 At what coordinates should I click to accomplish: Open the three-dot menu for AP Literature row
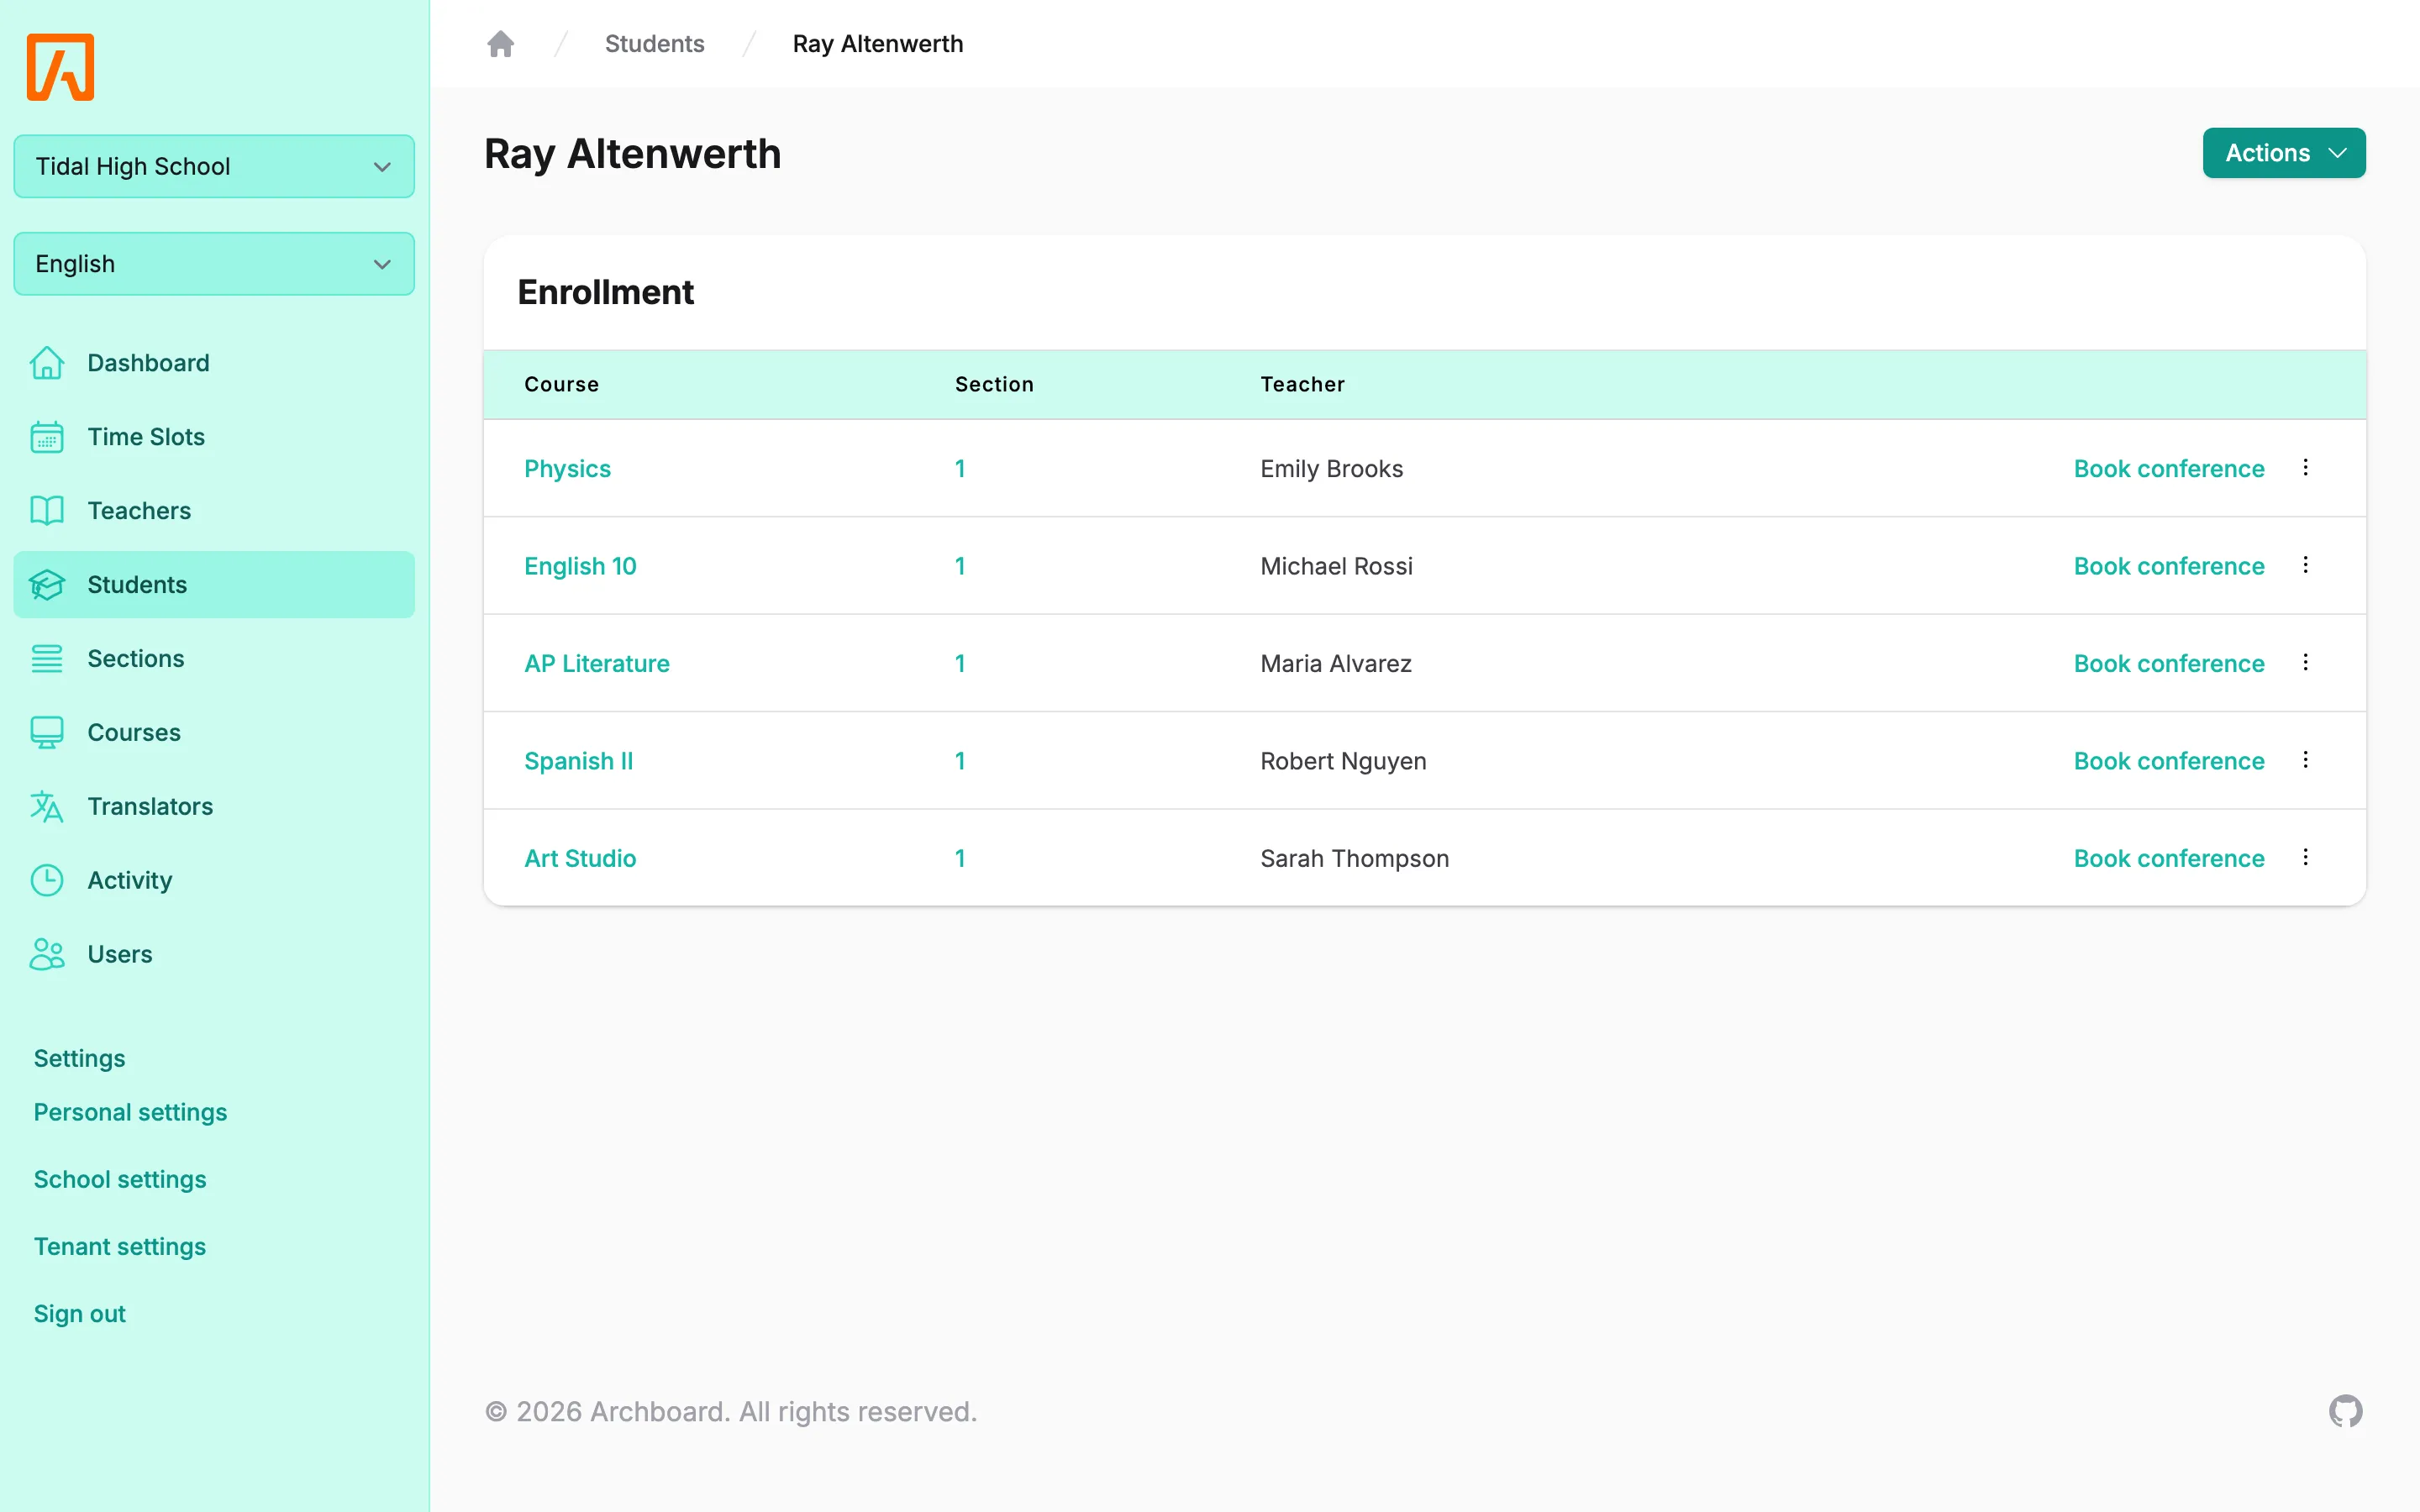click(2305, 662)
